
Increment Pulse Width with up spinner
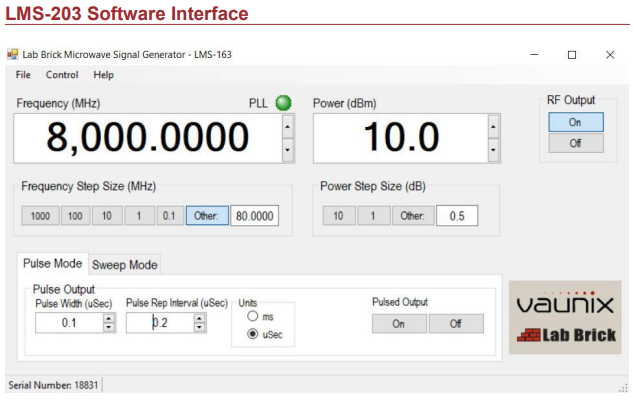tap(109, 318)
